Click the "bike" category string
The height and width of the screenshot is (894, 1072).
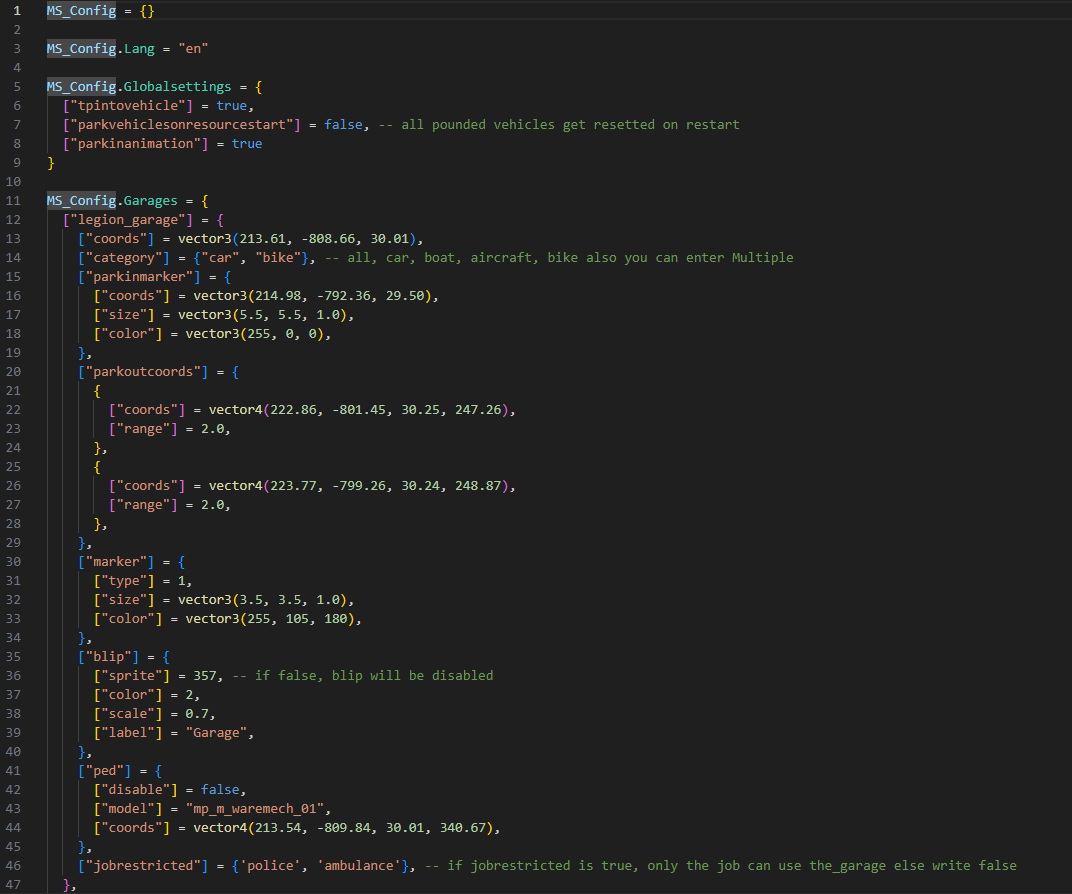click(x=278, y=258)
